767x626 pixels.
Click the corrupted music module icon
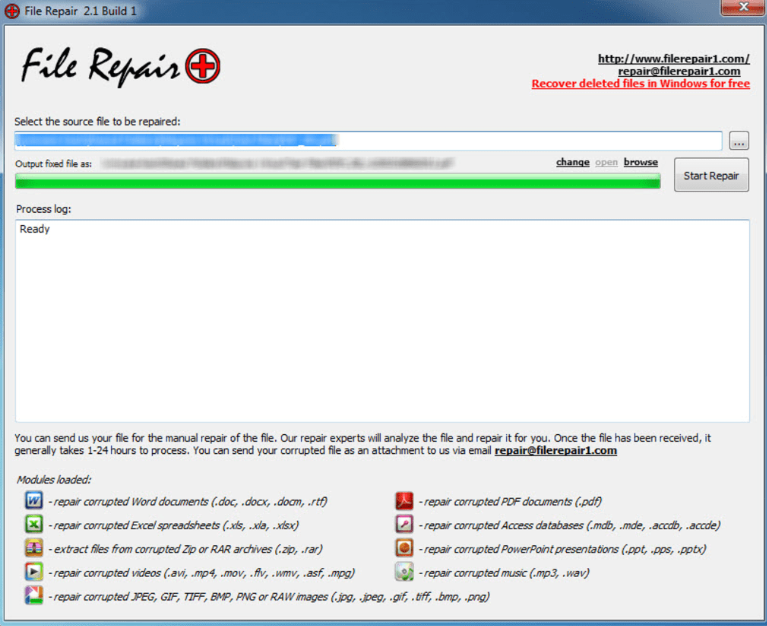pyautogui.click(x=405, y=571)
